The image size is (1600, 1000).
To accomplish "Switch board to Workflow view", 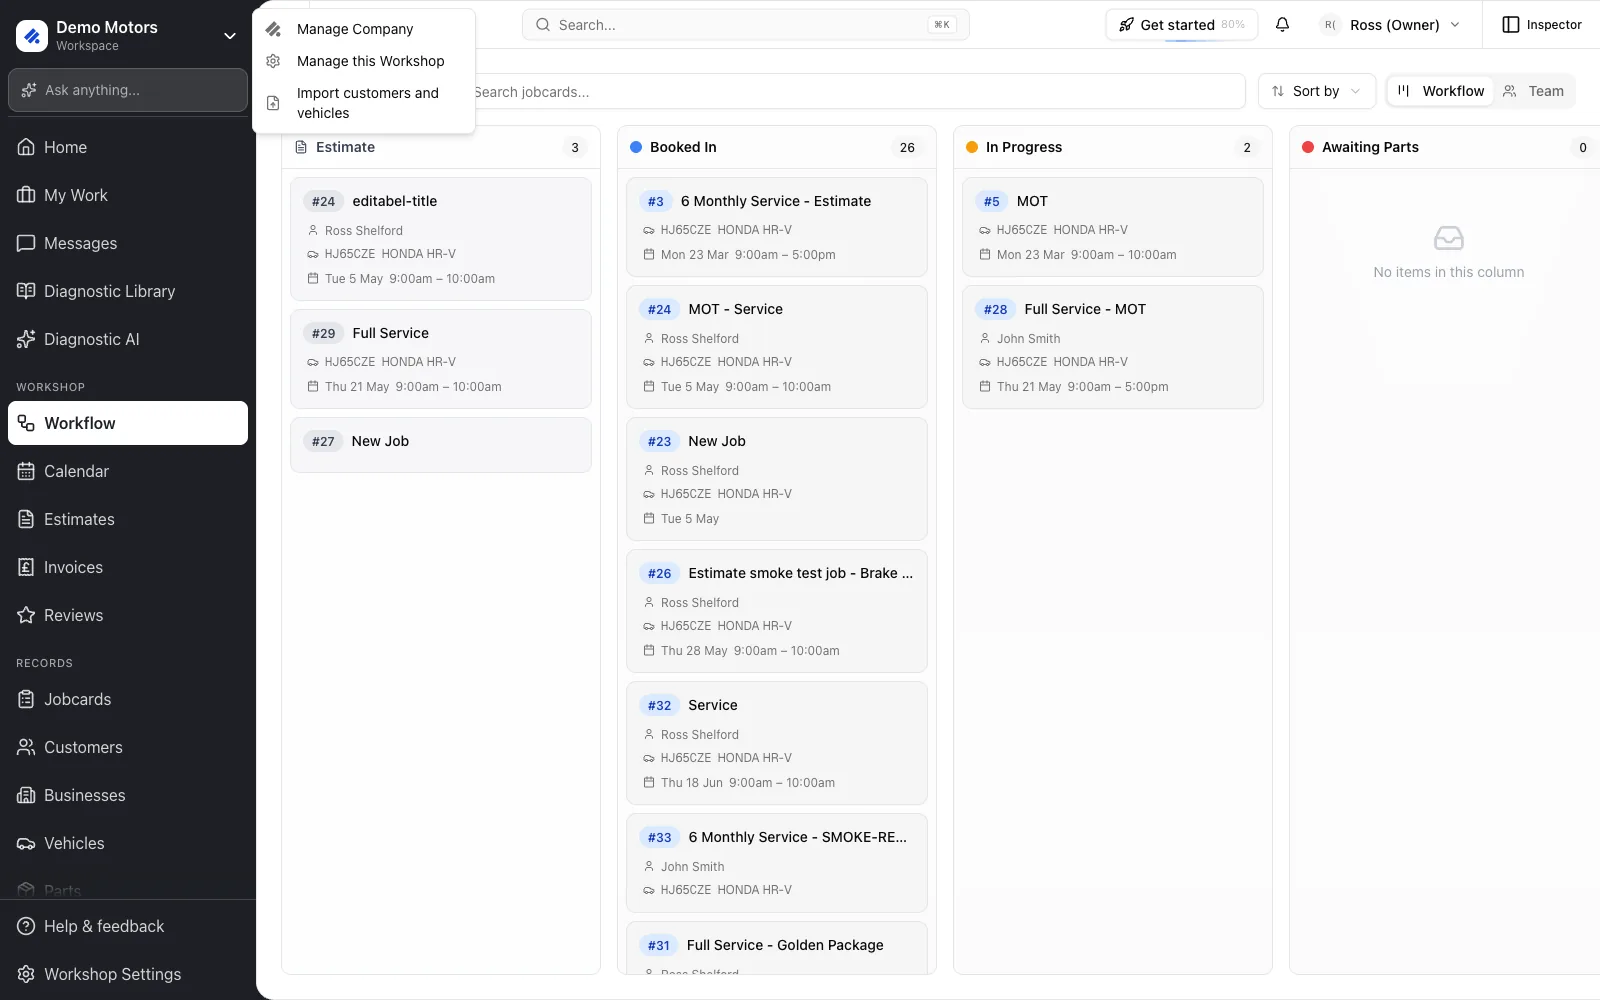I will point(1441,91).
